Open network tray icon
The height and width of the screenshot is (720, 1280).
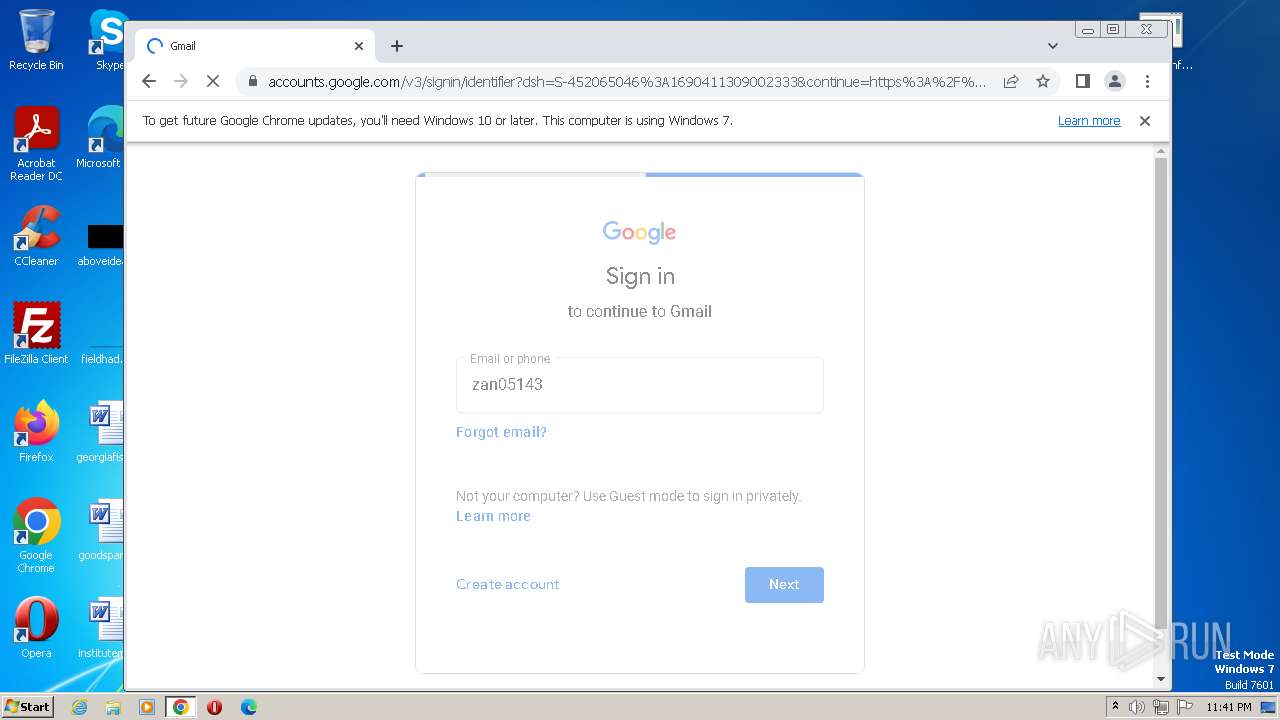[x=1161, y=707]
